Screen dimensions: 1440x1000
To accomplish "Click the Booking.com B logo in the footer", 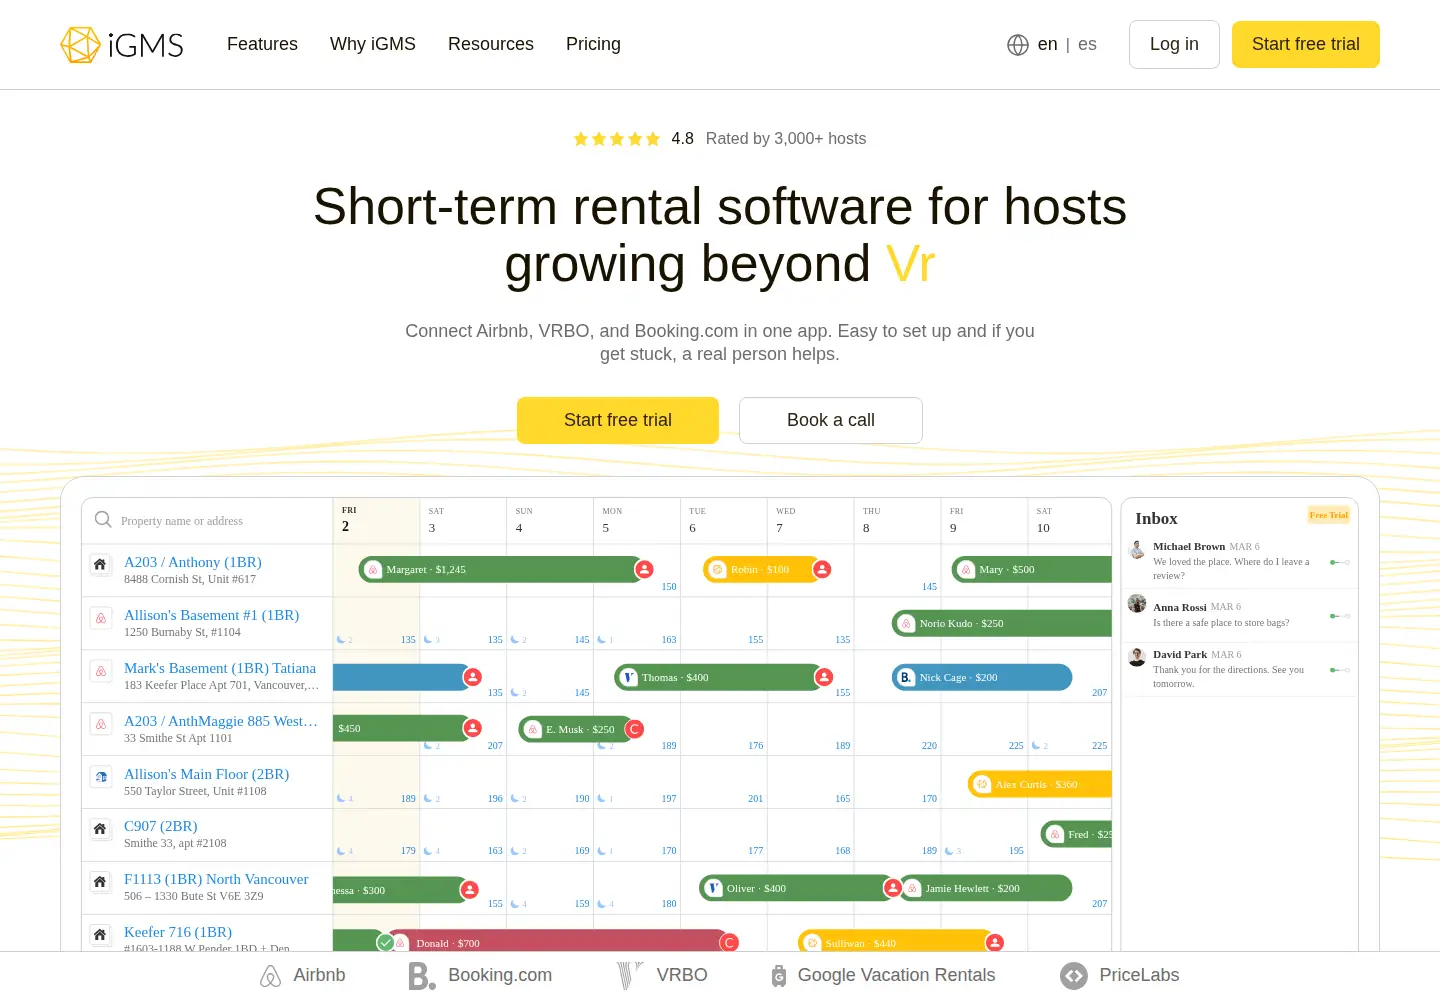I will 422,976.
